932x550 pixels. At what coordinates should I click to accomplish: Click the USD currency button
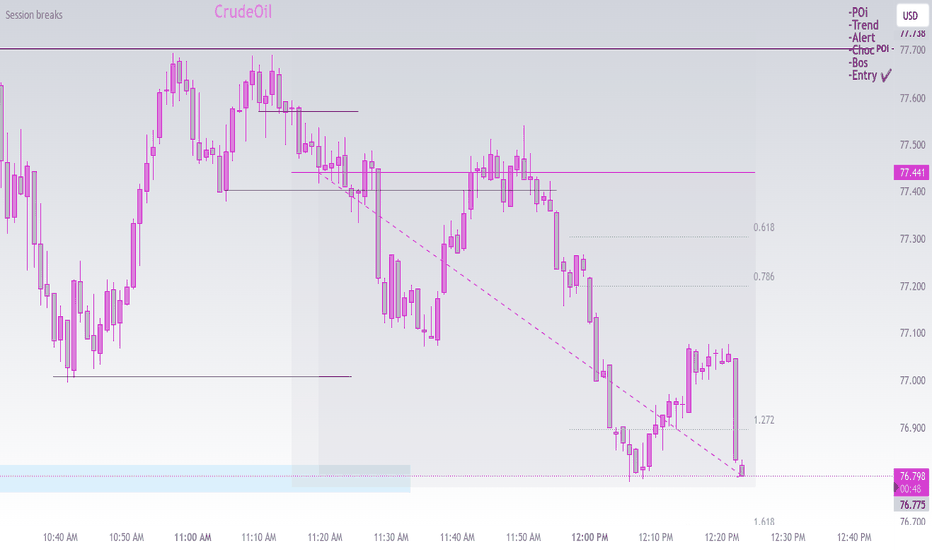pos(911,16)
